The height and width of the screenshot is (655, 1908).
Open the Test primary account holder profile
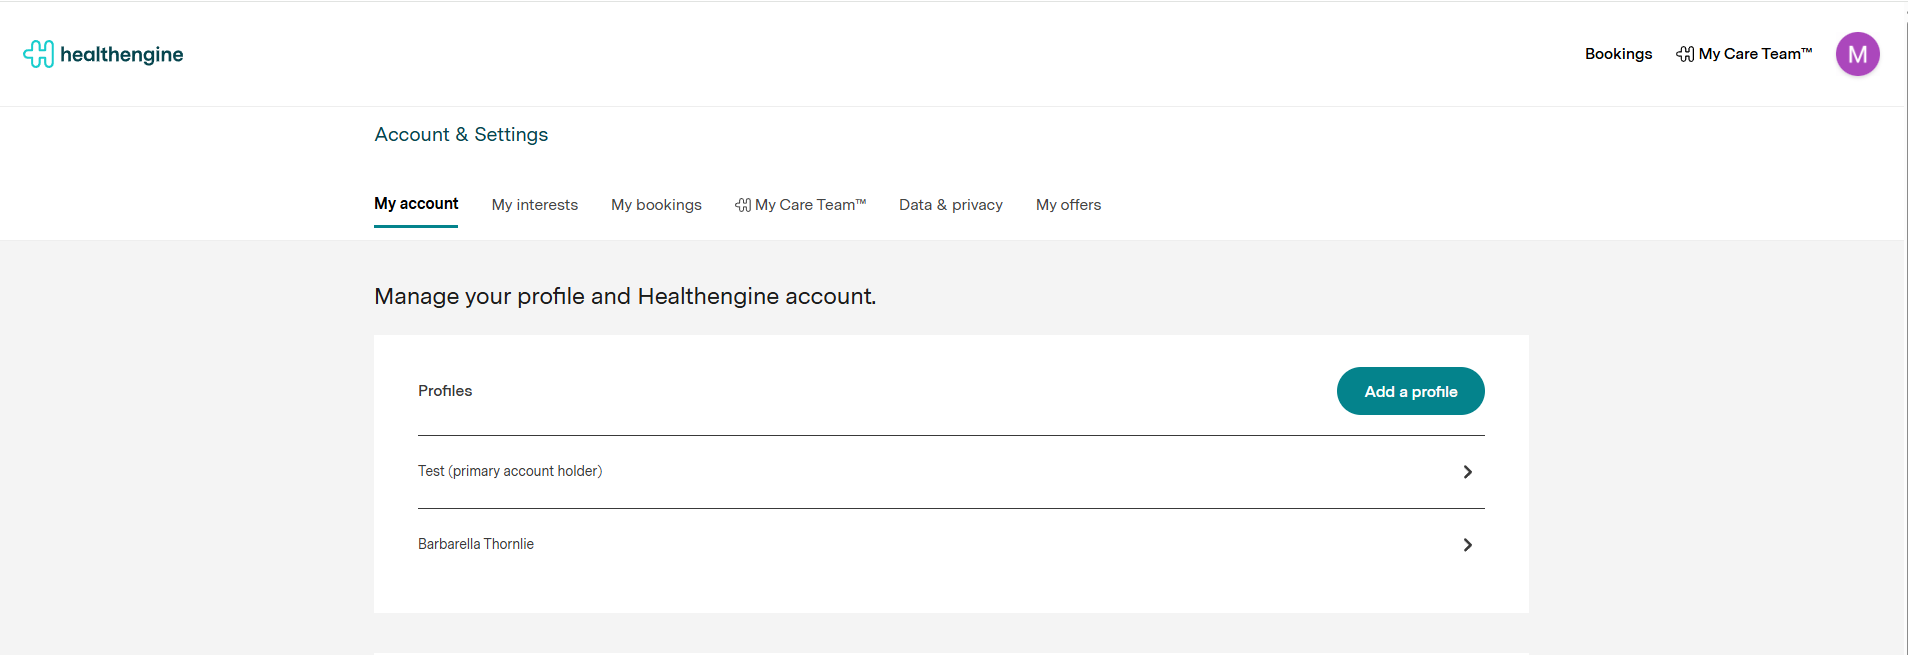point(510,471)
